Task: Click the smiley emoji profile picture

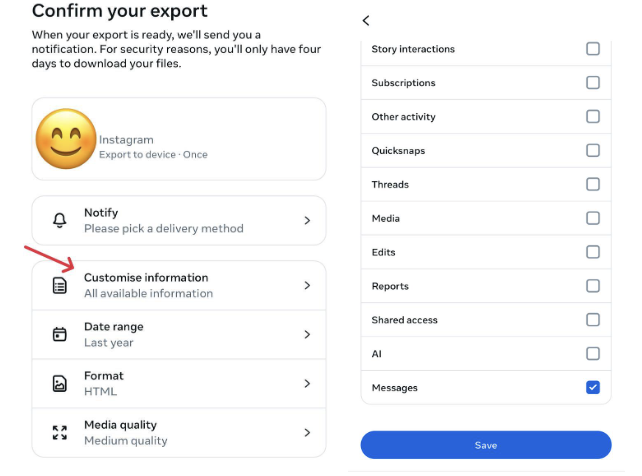Action: pos(66,138)
